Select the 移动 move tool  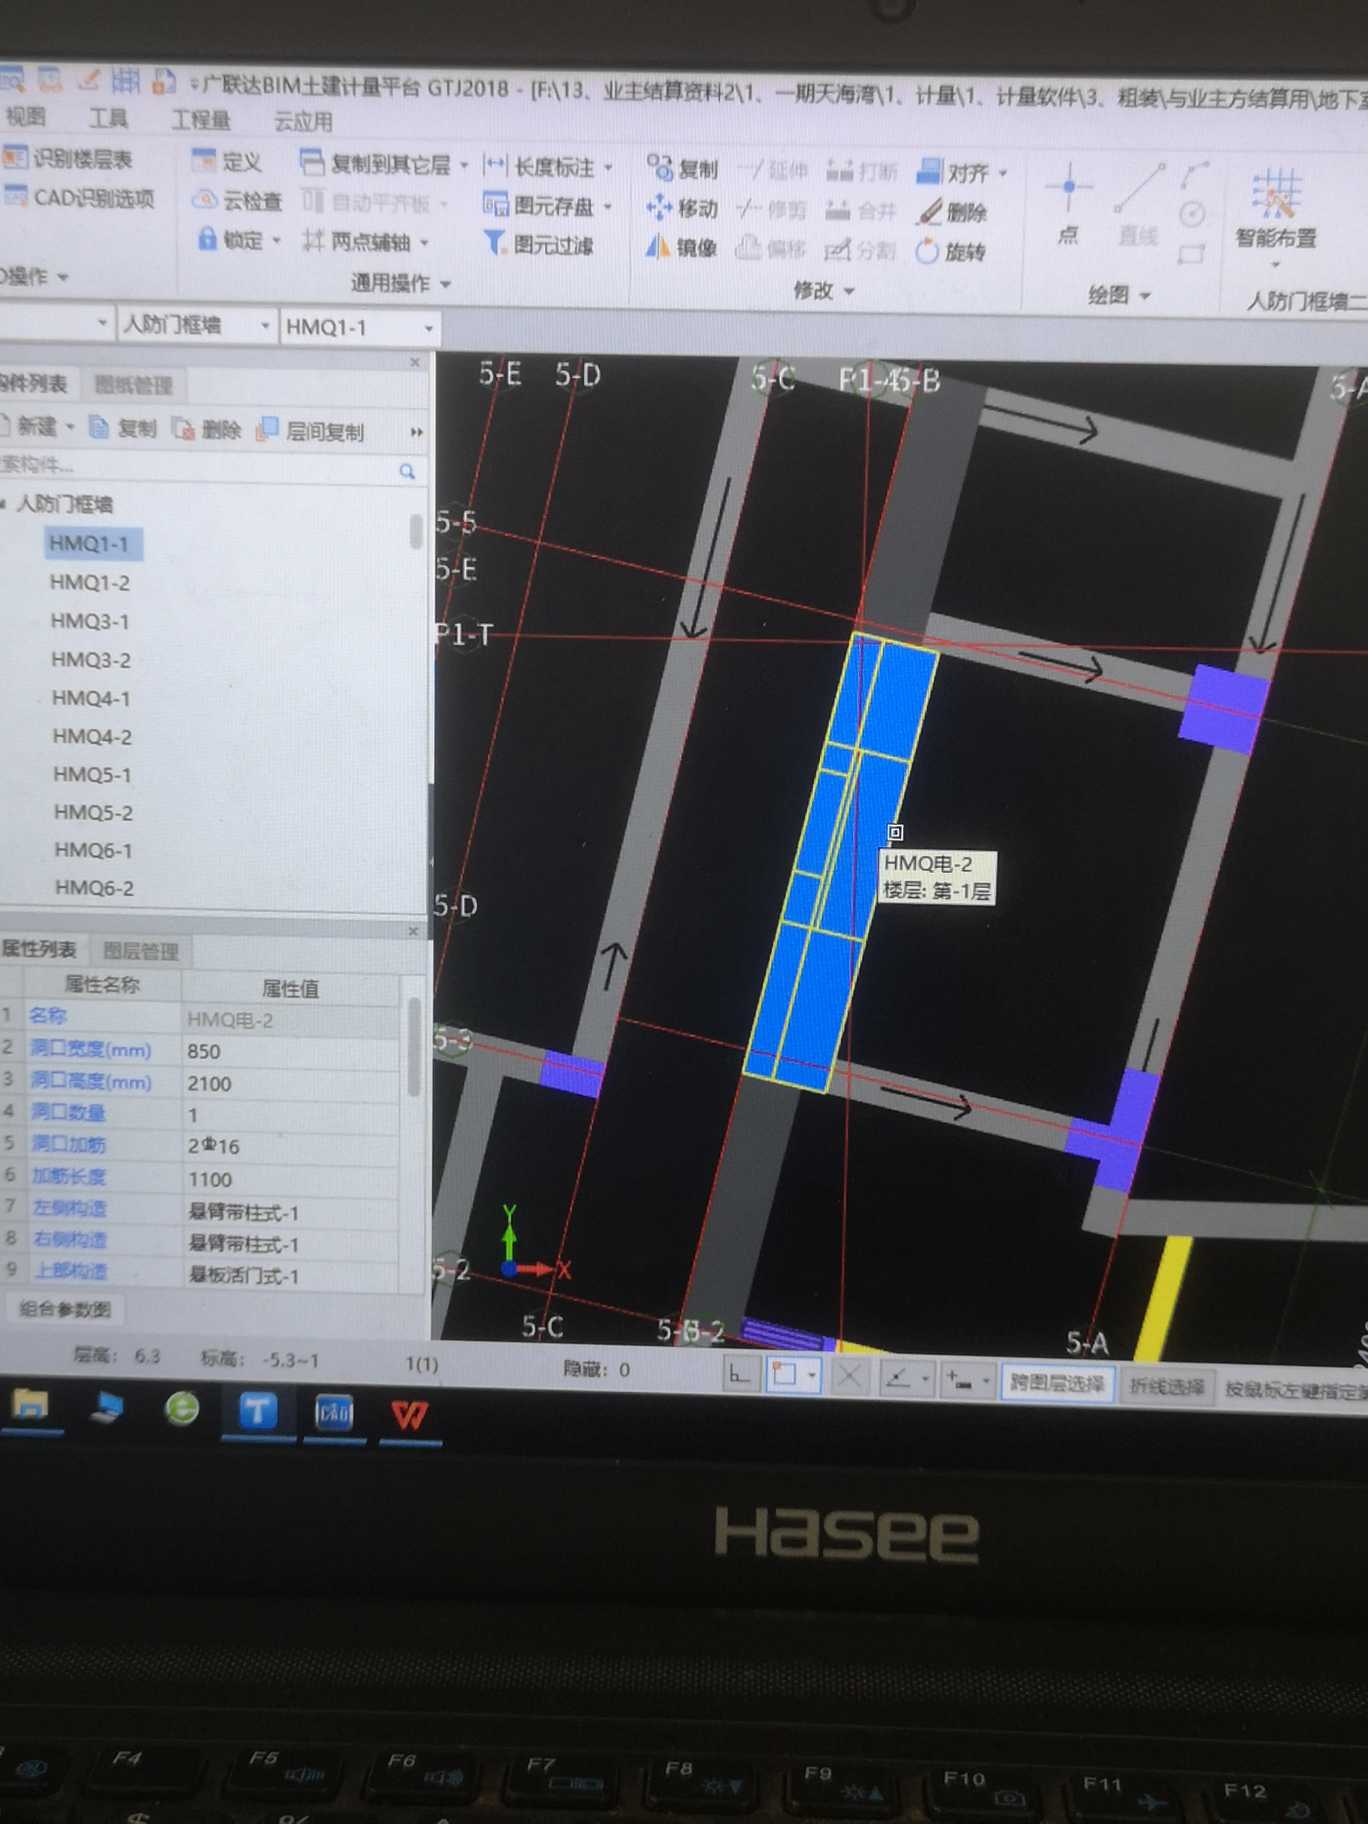(682, 208)
